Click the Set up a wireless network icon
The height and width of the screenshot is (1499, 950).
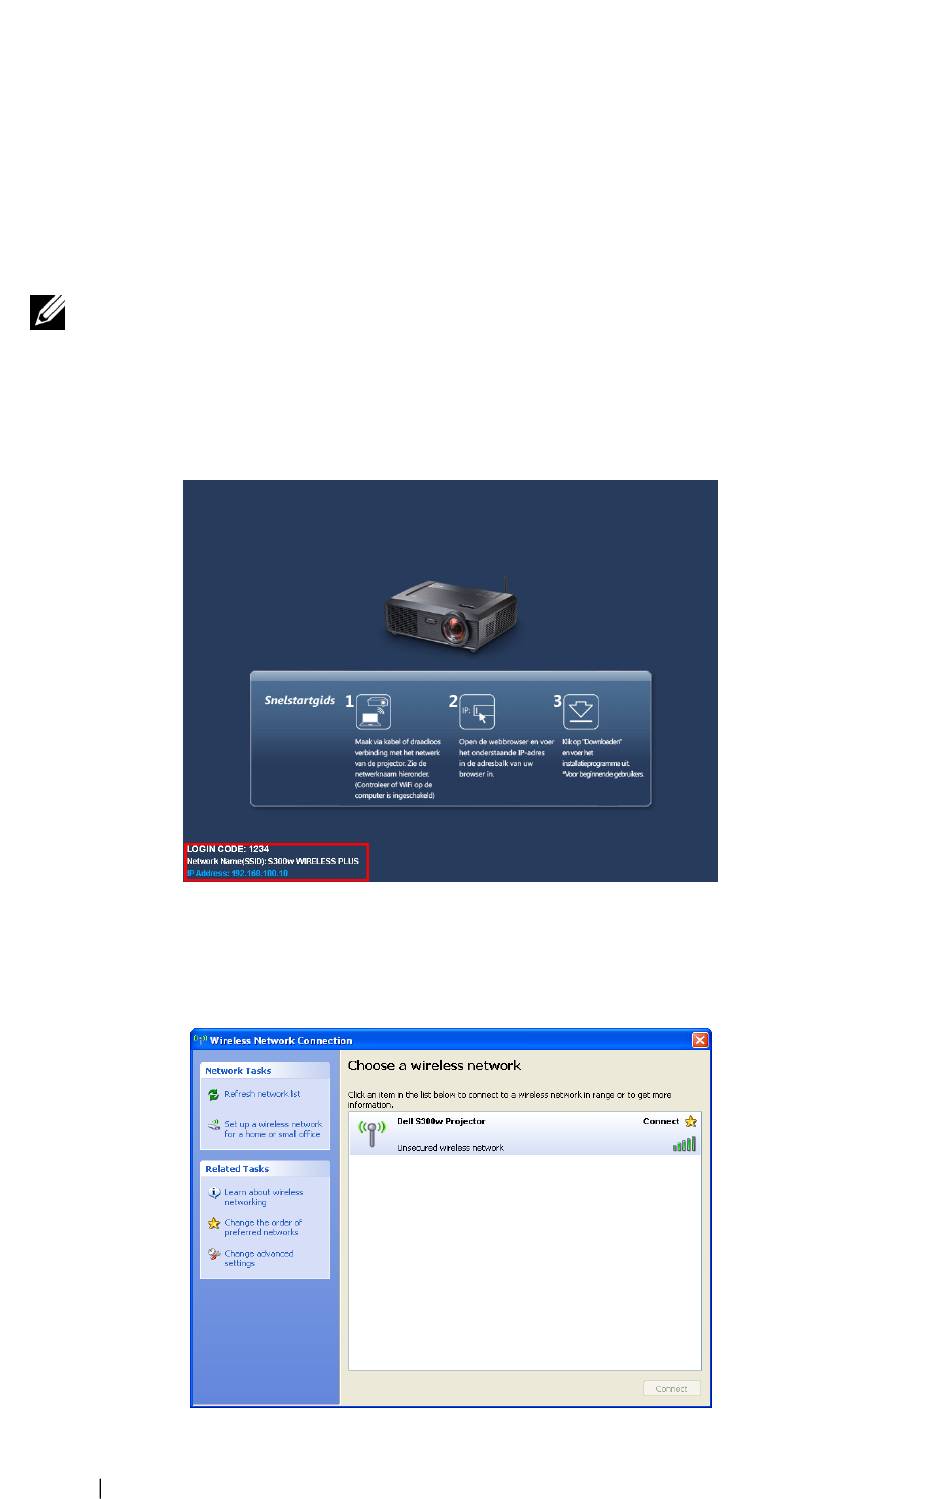click(213, 1126)
